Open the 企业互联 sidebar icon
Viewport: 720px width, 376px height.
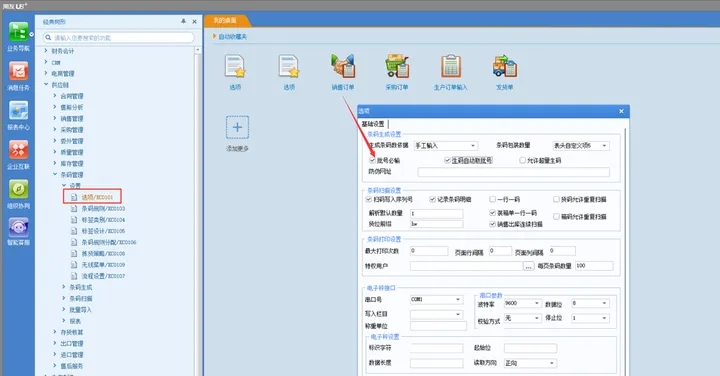pos(18,150)
